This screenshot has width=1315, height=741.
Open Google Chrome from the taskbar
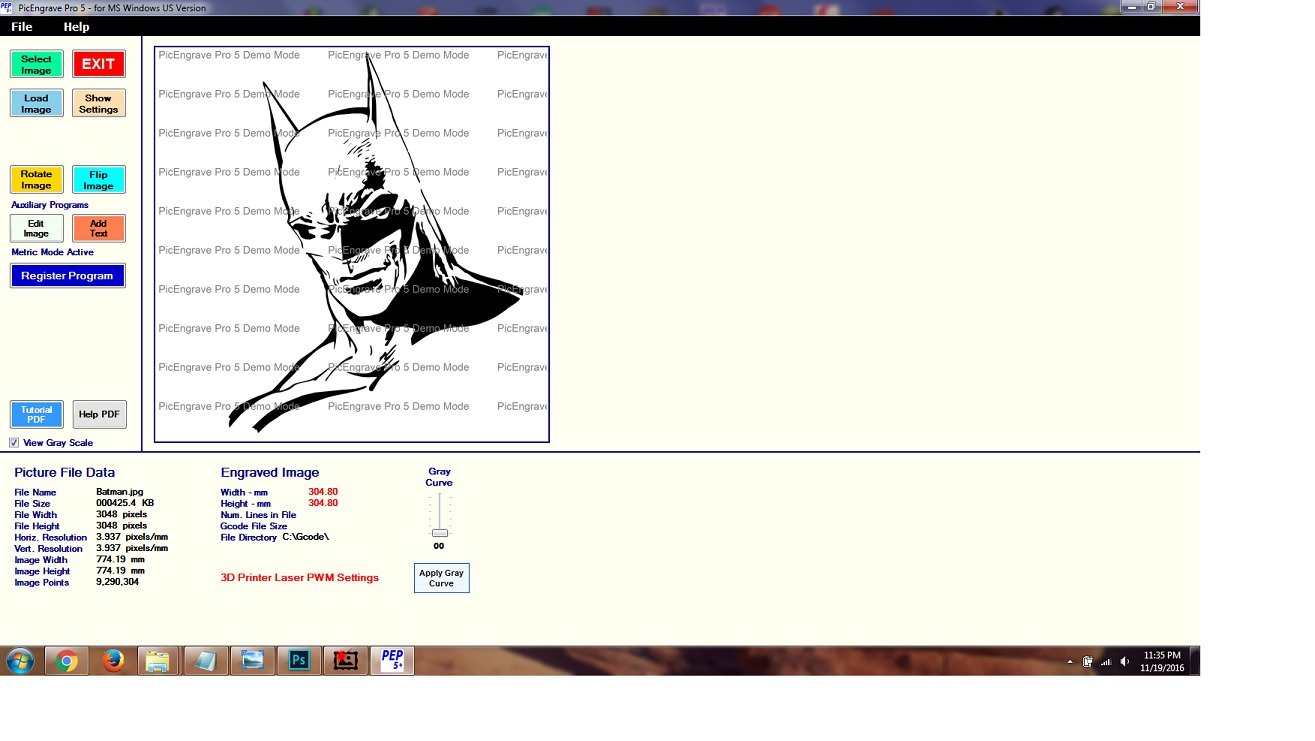pyautogui.click(x=67, y=661)
